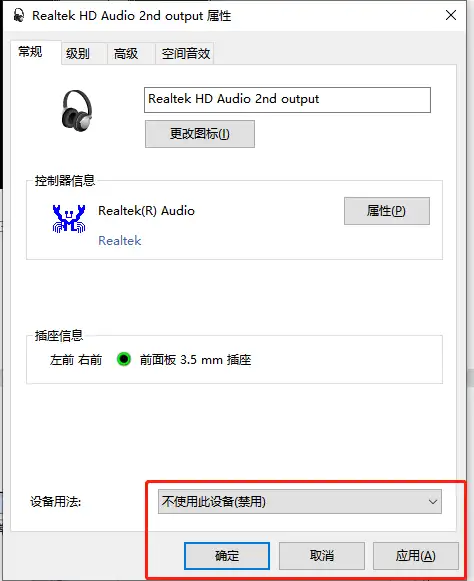This screenshot has width=474, height=581.
Task: Click the device name text field
Action: pos(287,100)
